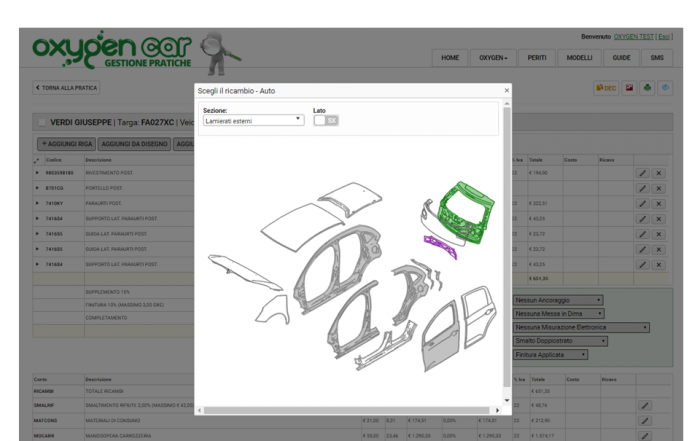Delete the PARAURTI POST. row with X
Viewport: 700px width, 441px height.
658,204
